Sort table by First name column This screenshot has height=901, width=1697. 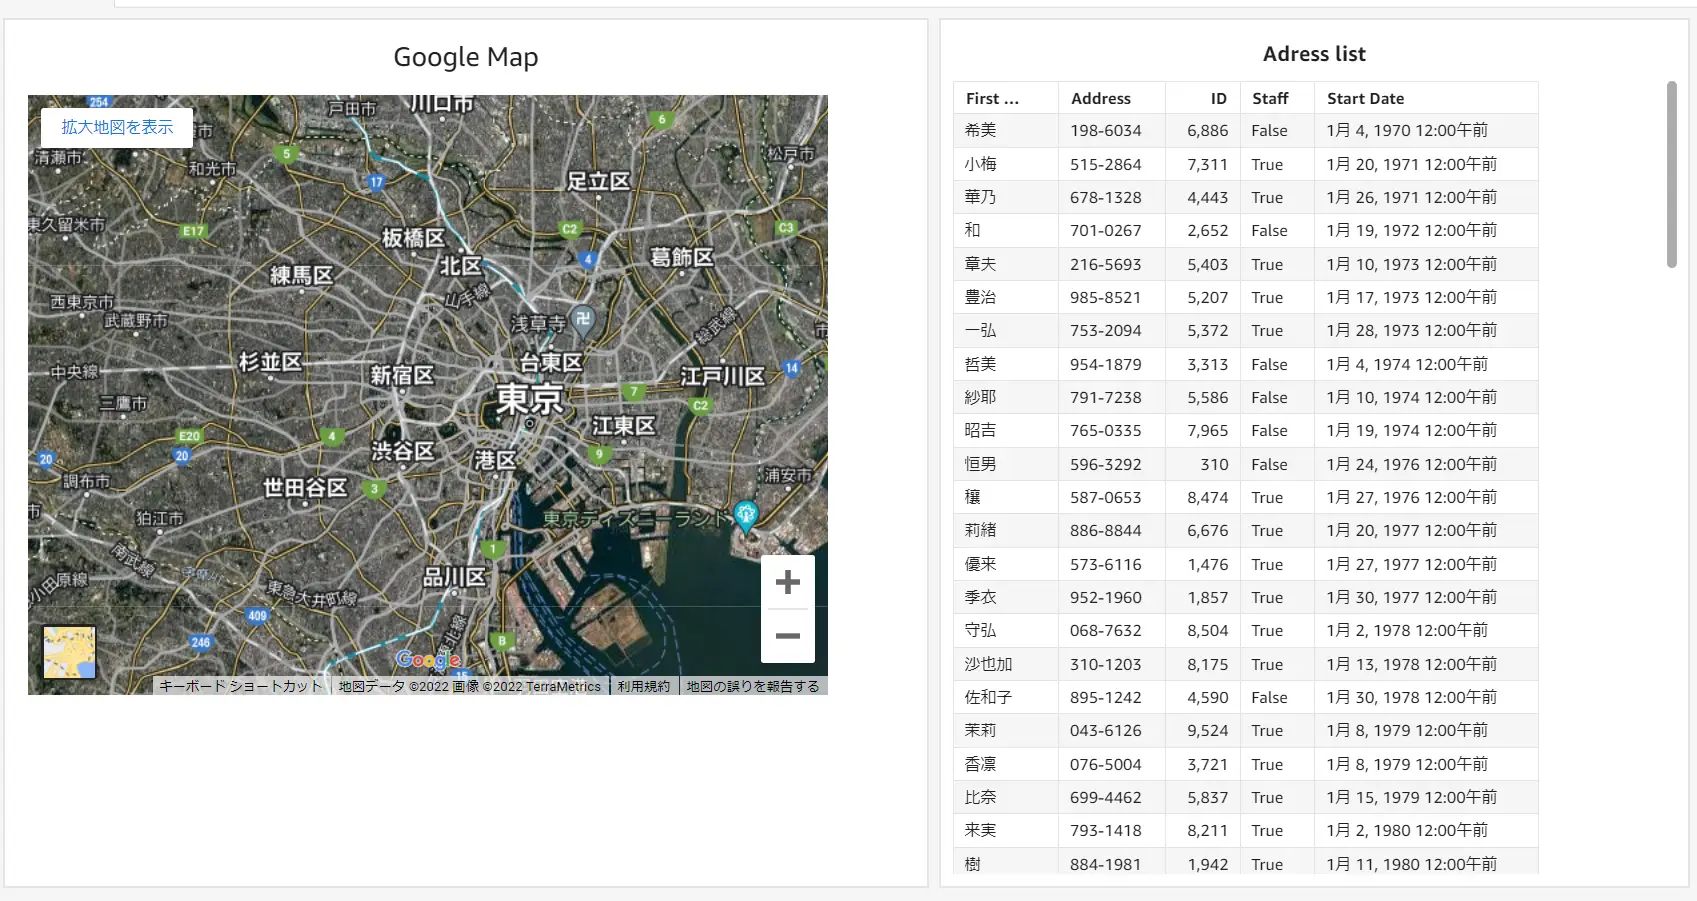tap(1006, 98)
